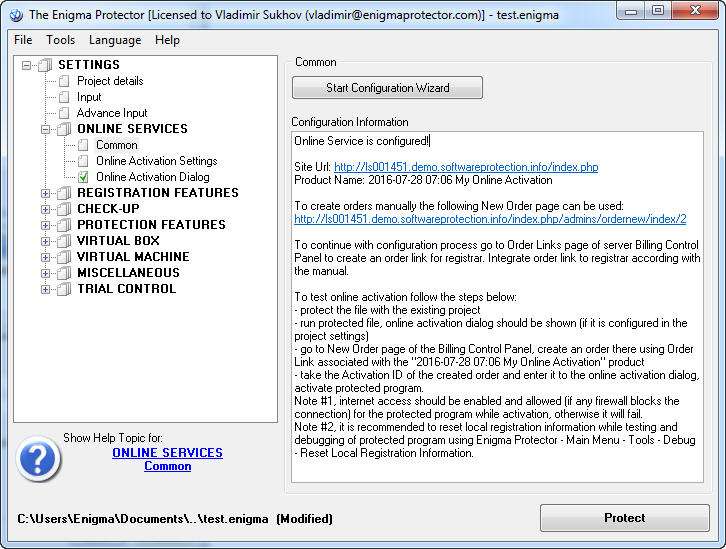
Task: Select the CHECK-UP label
Action: coord(108,209)
